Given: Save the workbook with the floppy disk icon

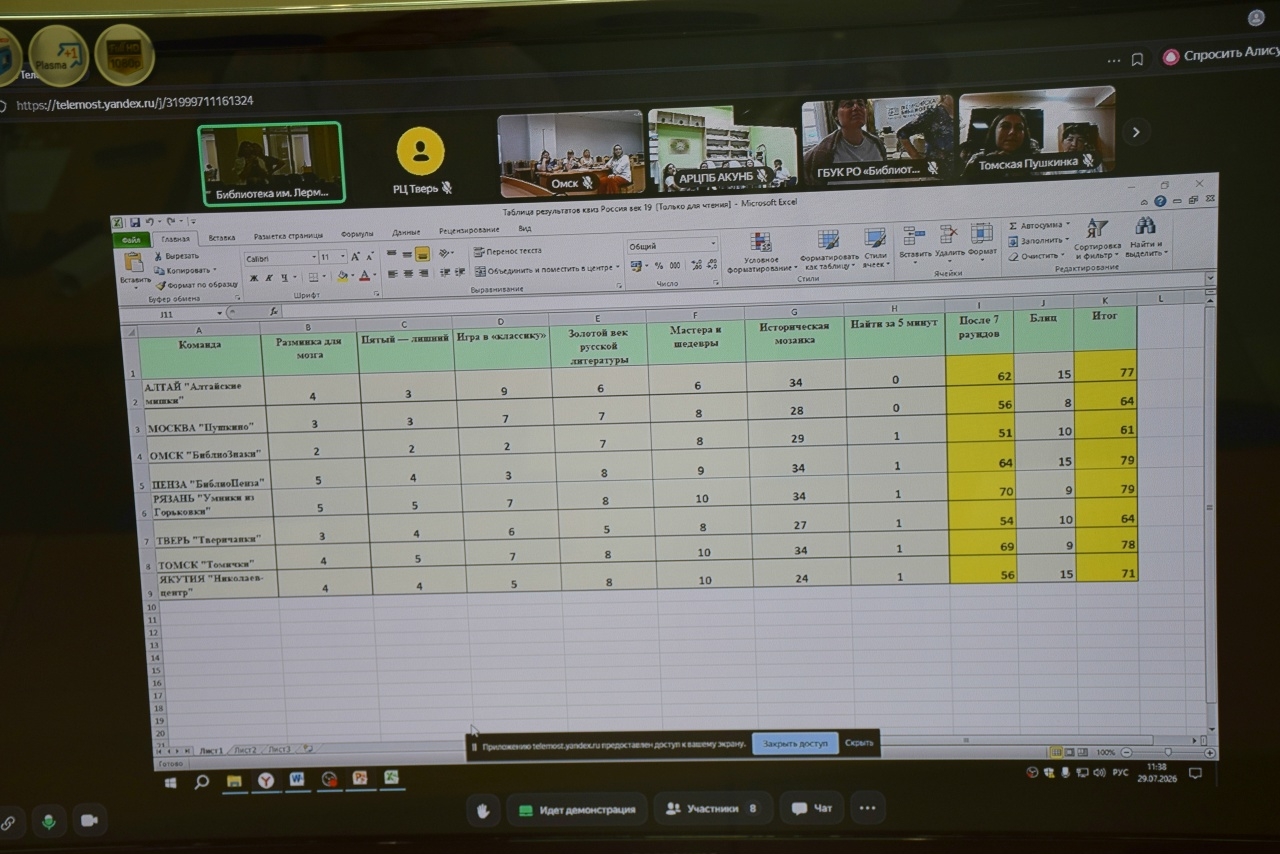Looking at the screenshot, I should coord(133,222).
